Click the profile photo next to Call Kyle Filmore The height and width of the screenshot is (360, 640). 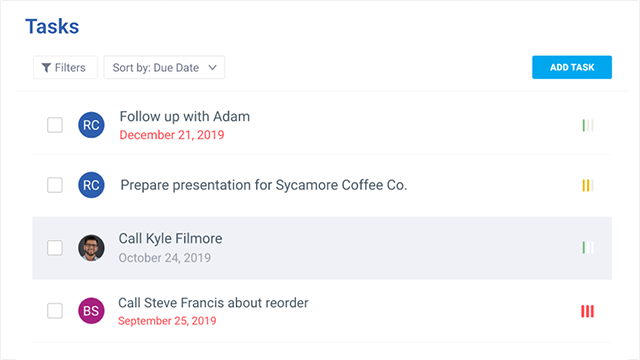(91, 248)
